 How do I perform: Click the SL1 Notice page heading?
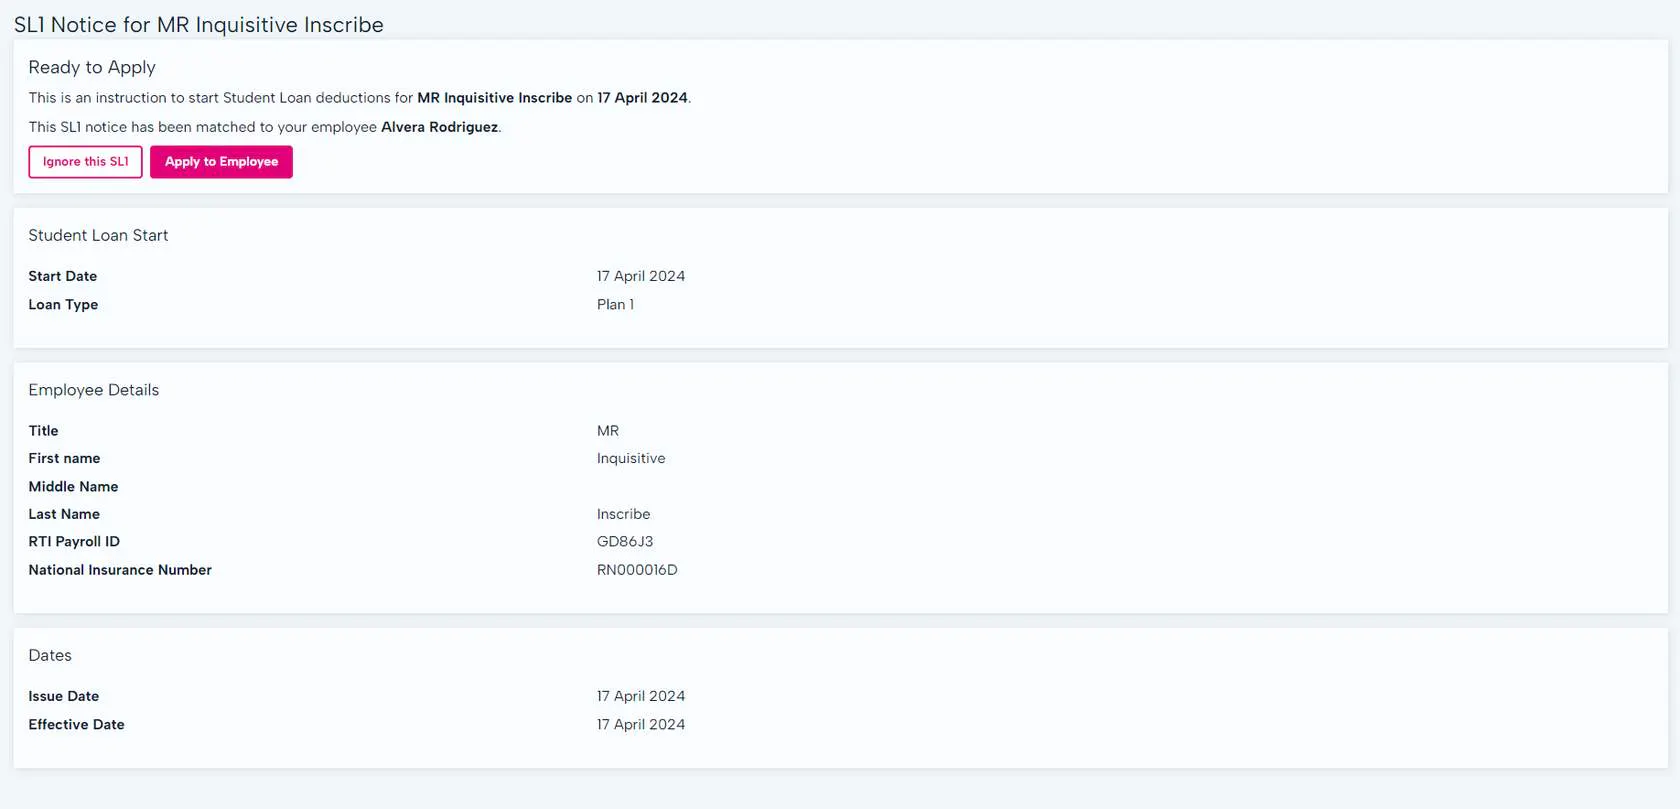[x=198, y=25]
